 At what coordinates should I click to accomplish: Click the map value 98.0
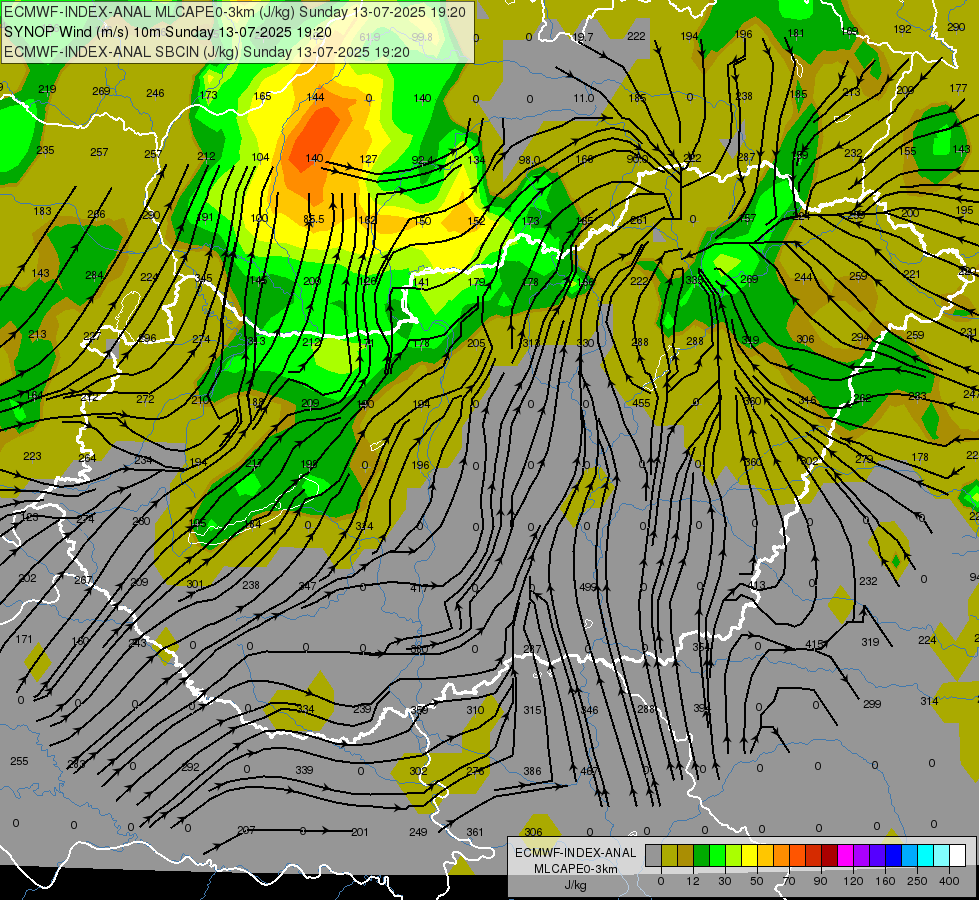pyautogui.click(x=529, y=160)
